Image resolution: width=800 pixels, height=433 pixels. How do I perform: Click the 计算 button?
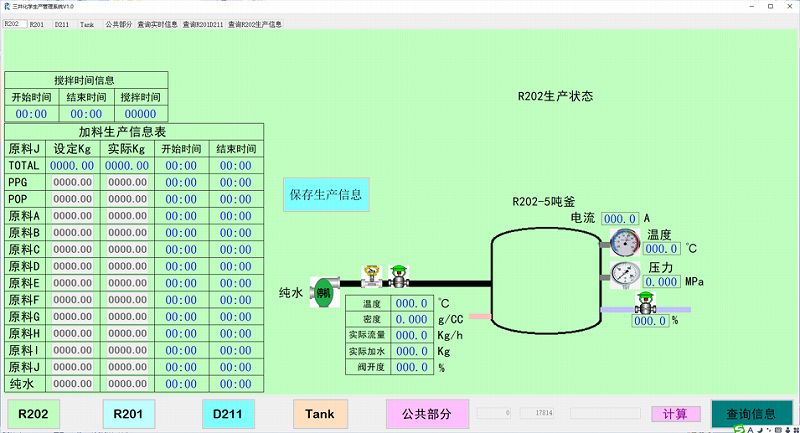pos(676,414)
